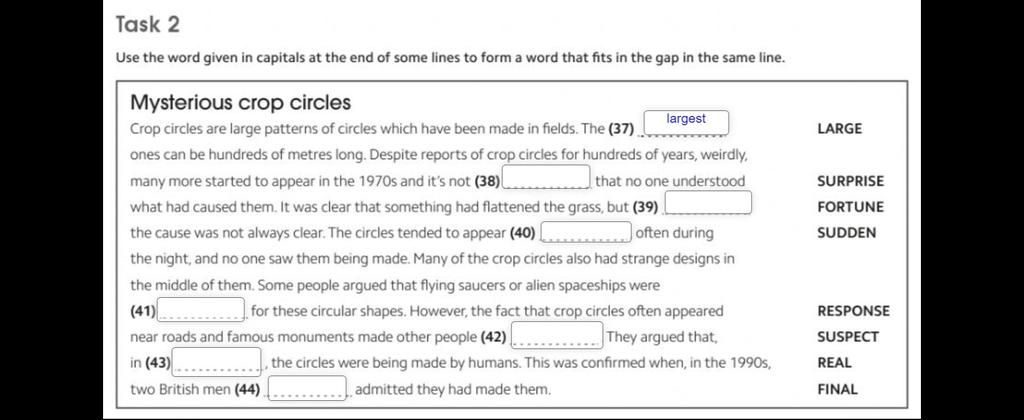Click the instruction sentence under Task 2
This screenshot has width=1024, height=420.
(450, 58)
